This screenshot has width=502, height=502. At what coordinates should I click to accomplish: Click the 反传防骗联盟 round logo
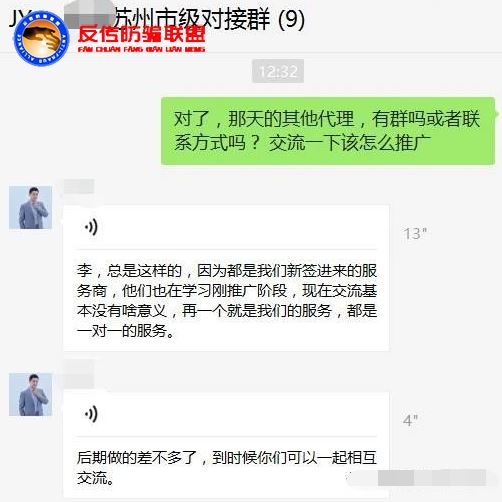[x=41, y=38]
